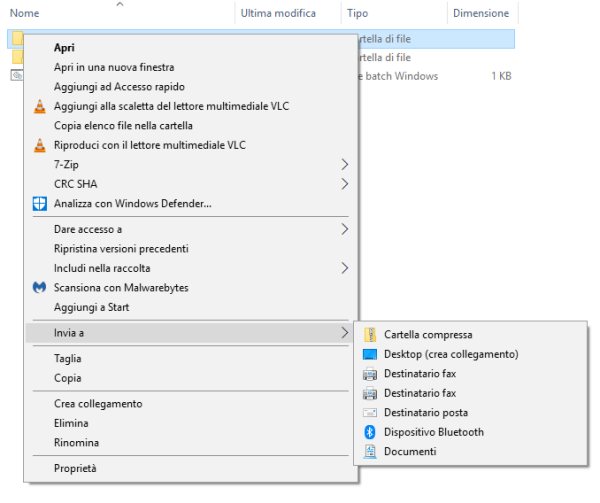Viewport: 600px width, 503px height.
Task: Expand the Dare accesso a submenu arrow
Action: point(345,229)
